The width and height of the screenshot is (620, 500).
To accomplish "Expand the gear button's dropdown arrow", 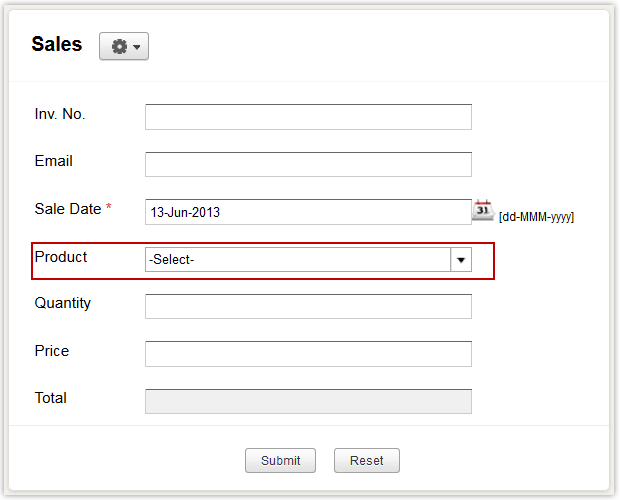I will click(137, 47).
